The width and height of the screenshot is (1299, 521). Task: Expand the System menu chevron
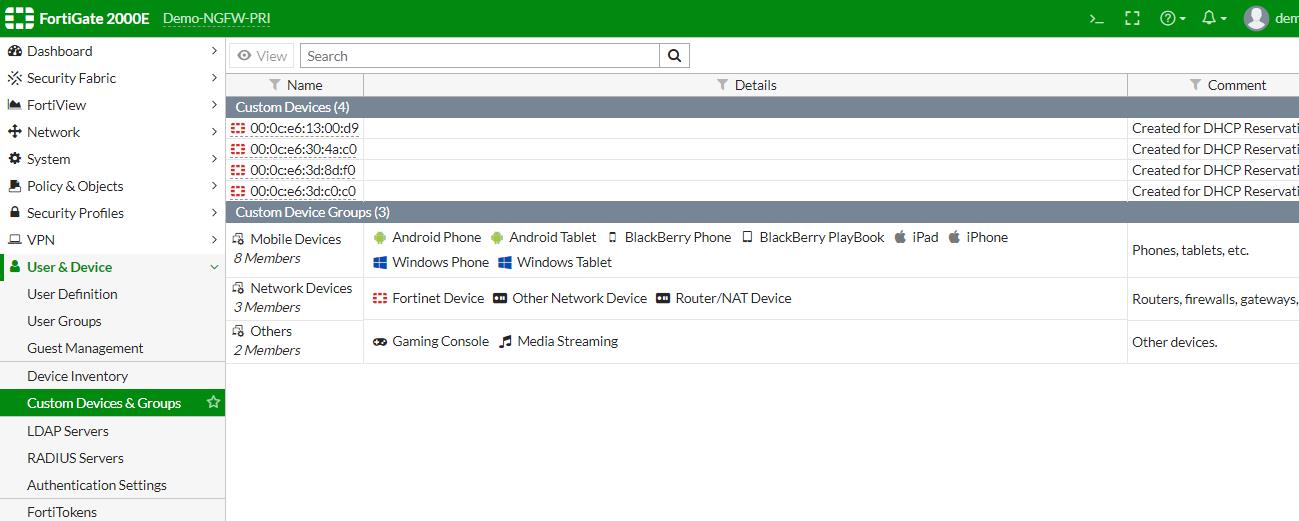[x=214, y=159]
